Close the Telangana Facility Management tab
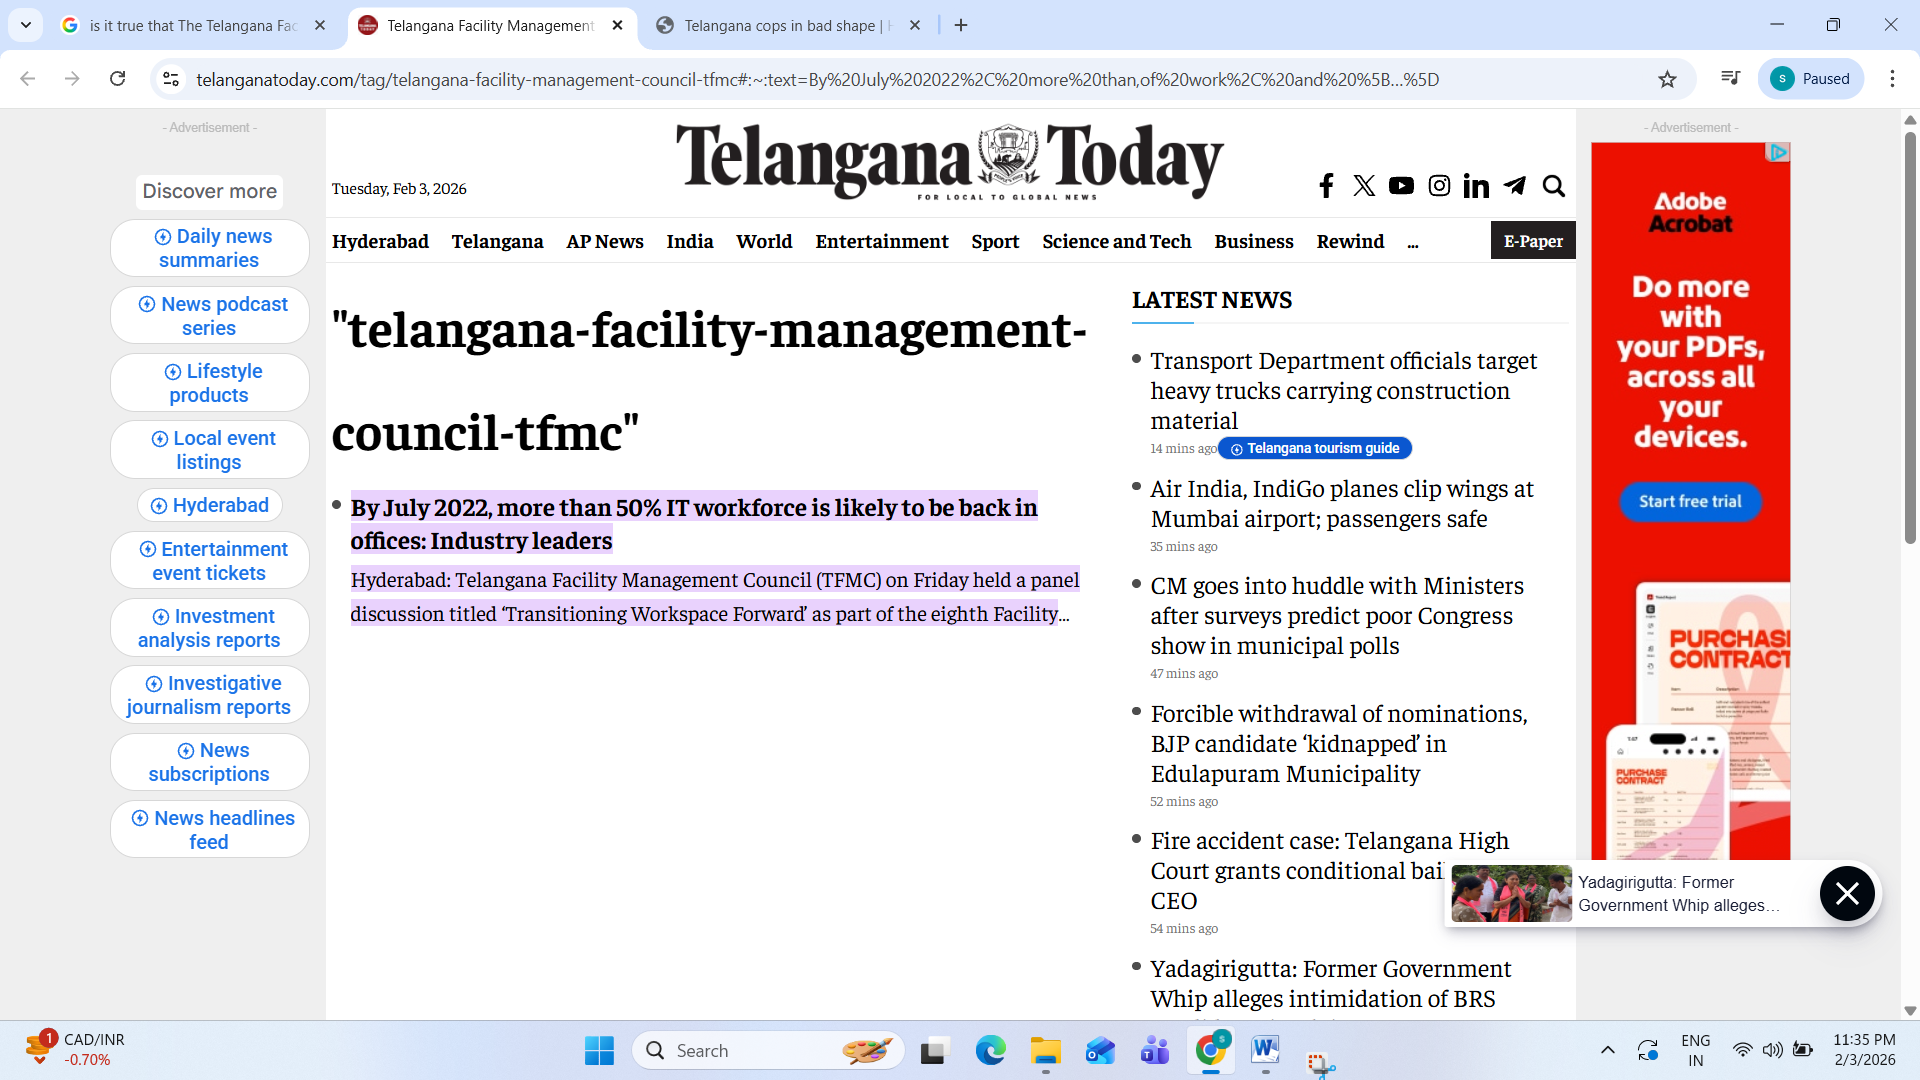The height and width of the screenshot is (1080, 1920). 617,25
